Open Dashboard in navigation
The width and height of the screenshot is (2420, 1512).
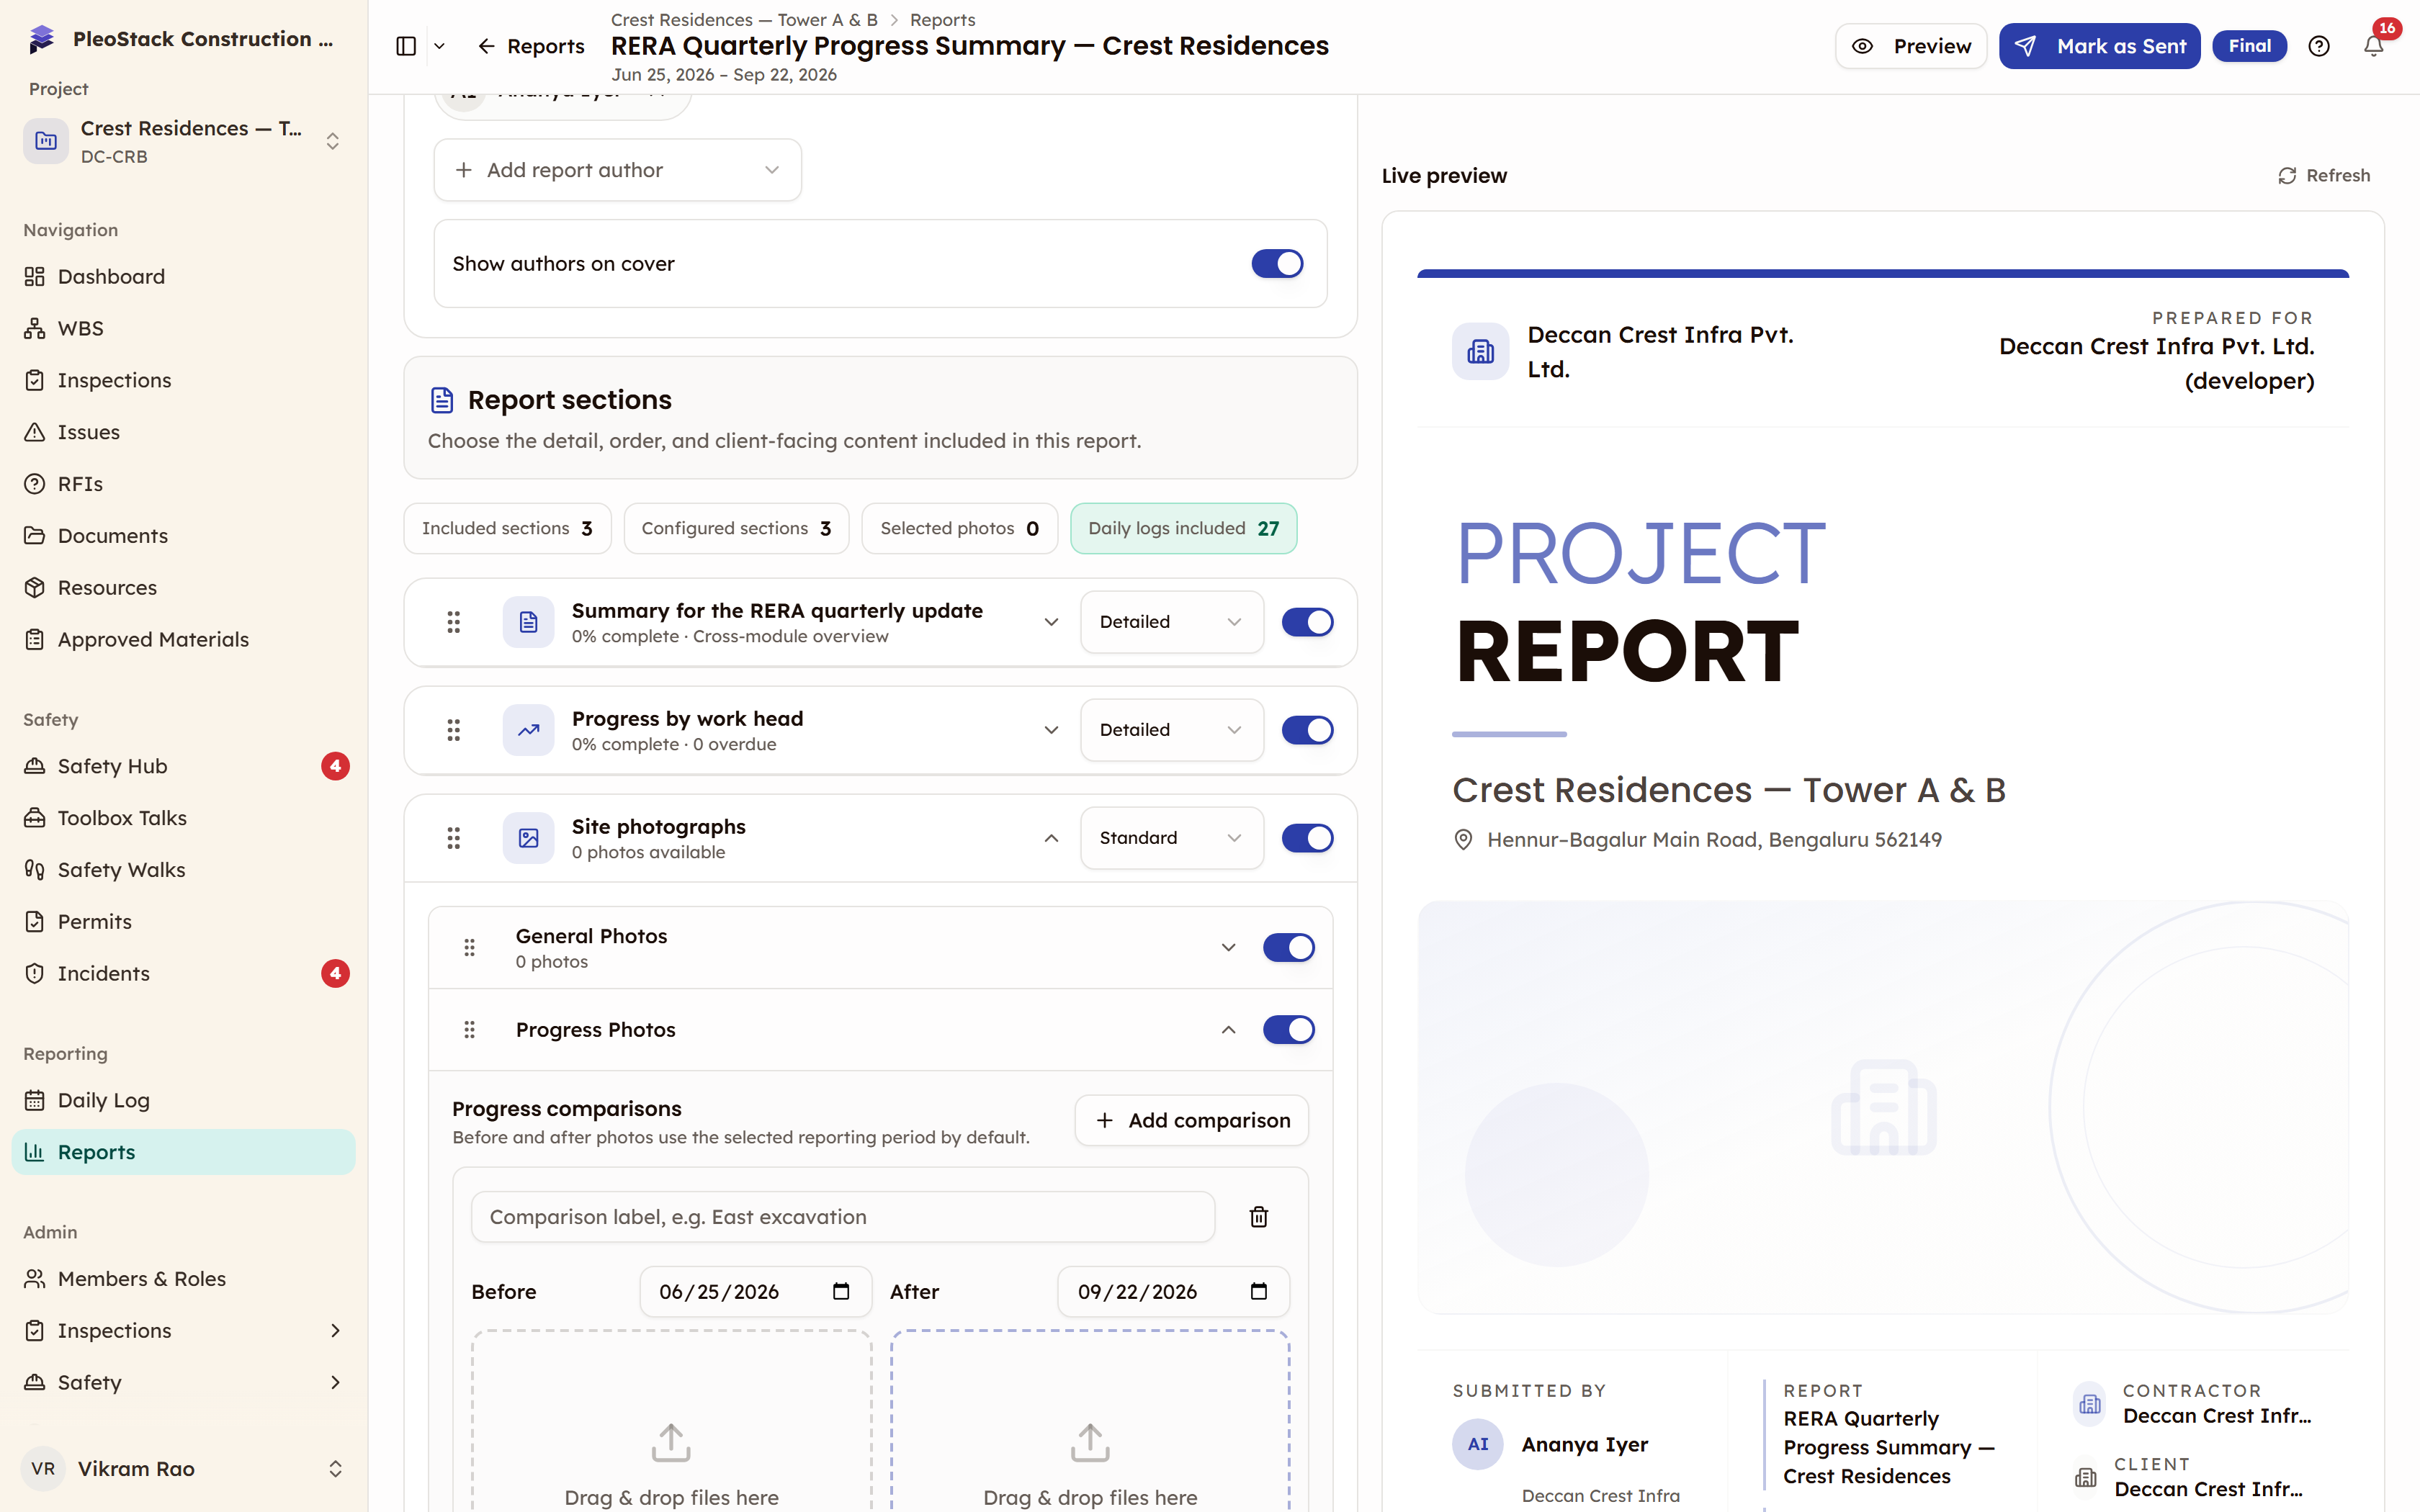[183, 276]
